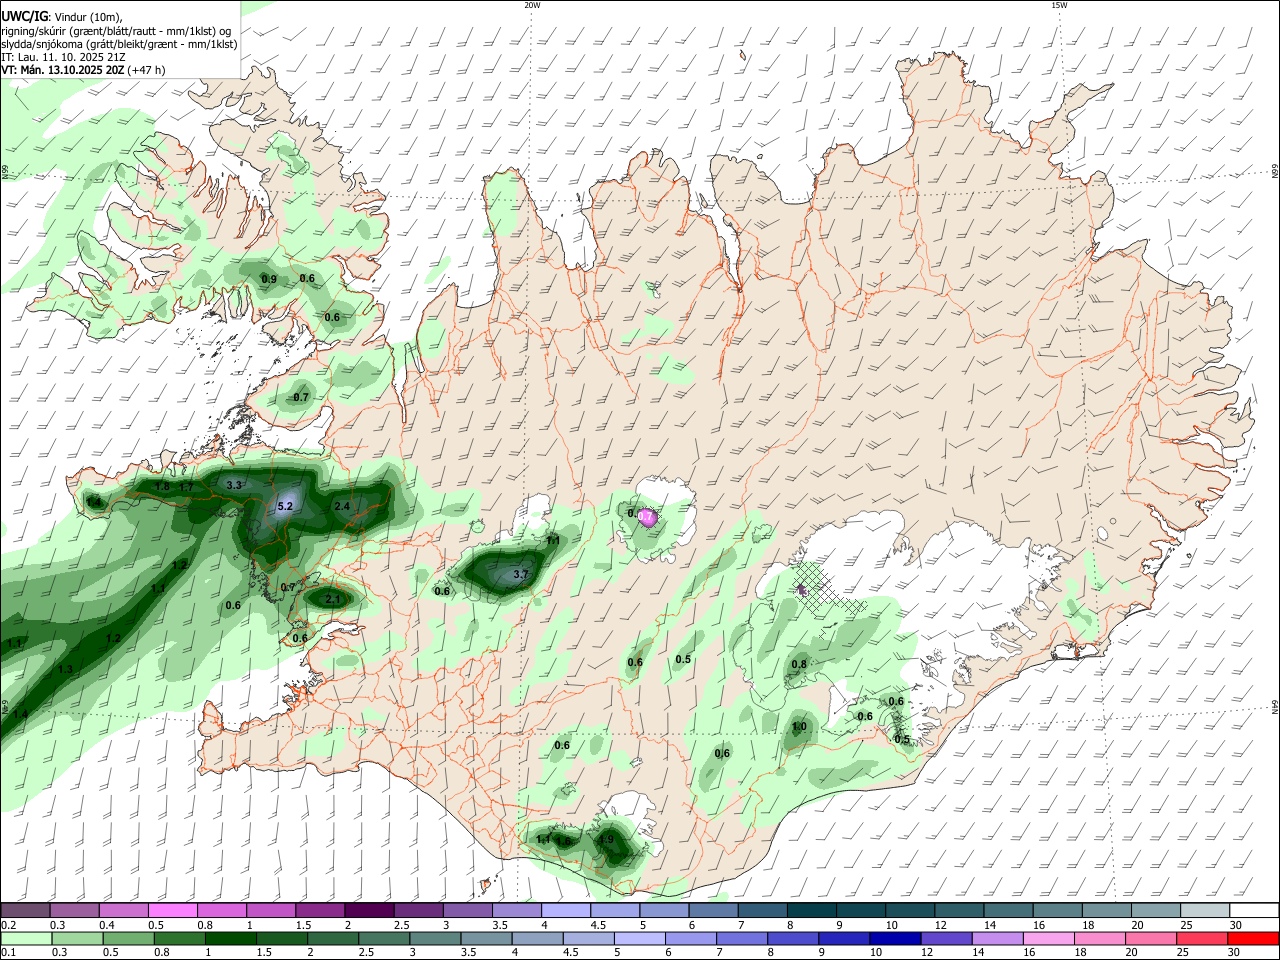Click the 5.2 precipitation value near Reykjavik

pos(285,506)
